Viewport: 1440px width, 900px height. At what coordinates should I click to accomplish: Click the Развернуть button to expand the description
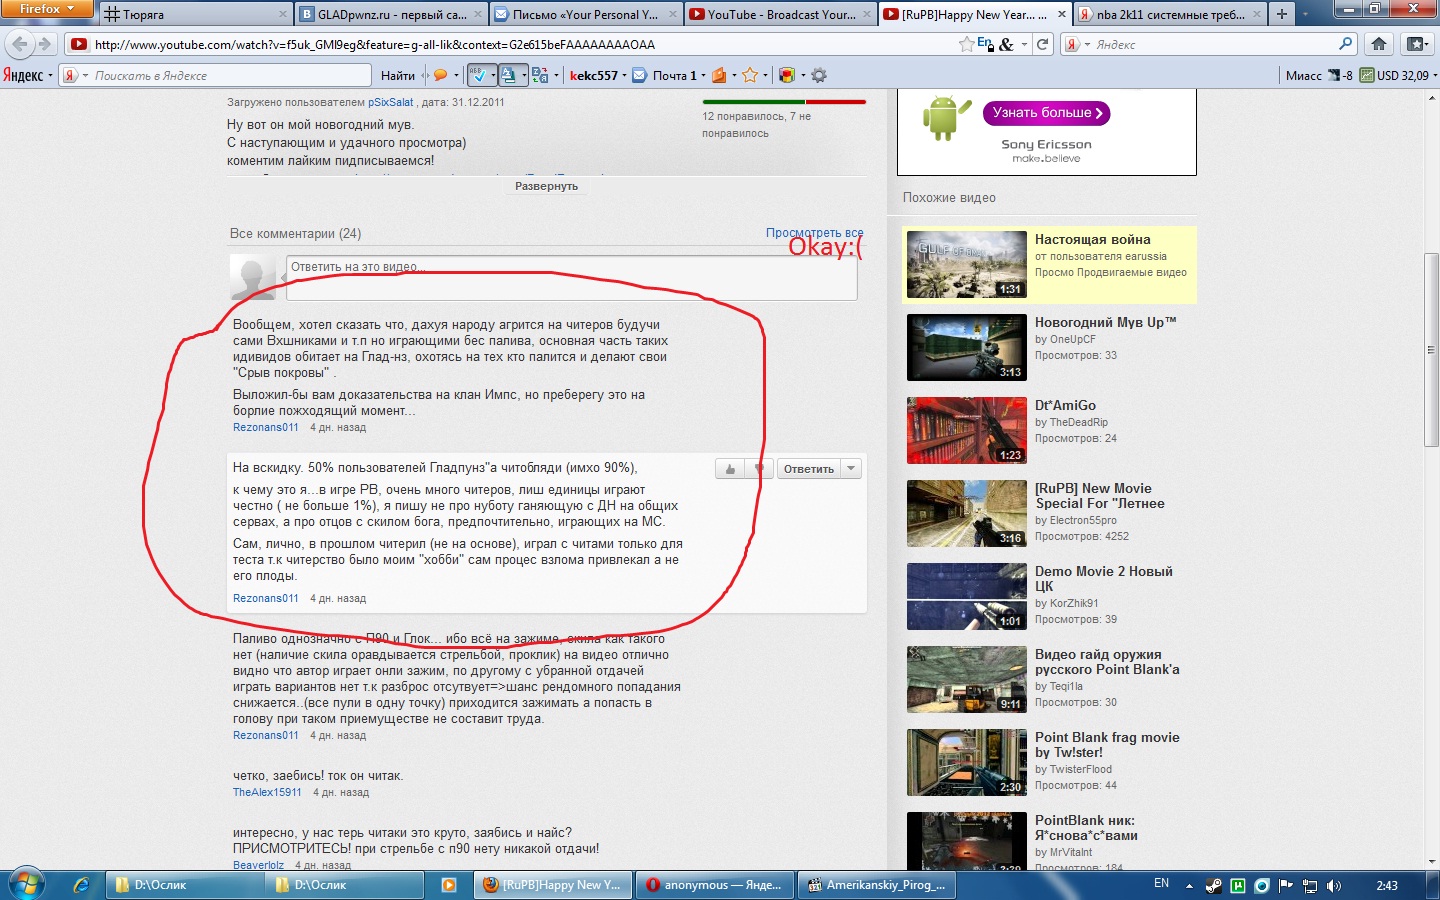tap(546, 187)
